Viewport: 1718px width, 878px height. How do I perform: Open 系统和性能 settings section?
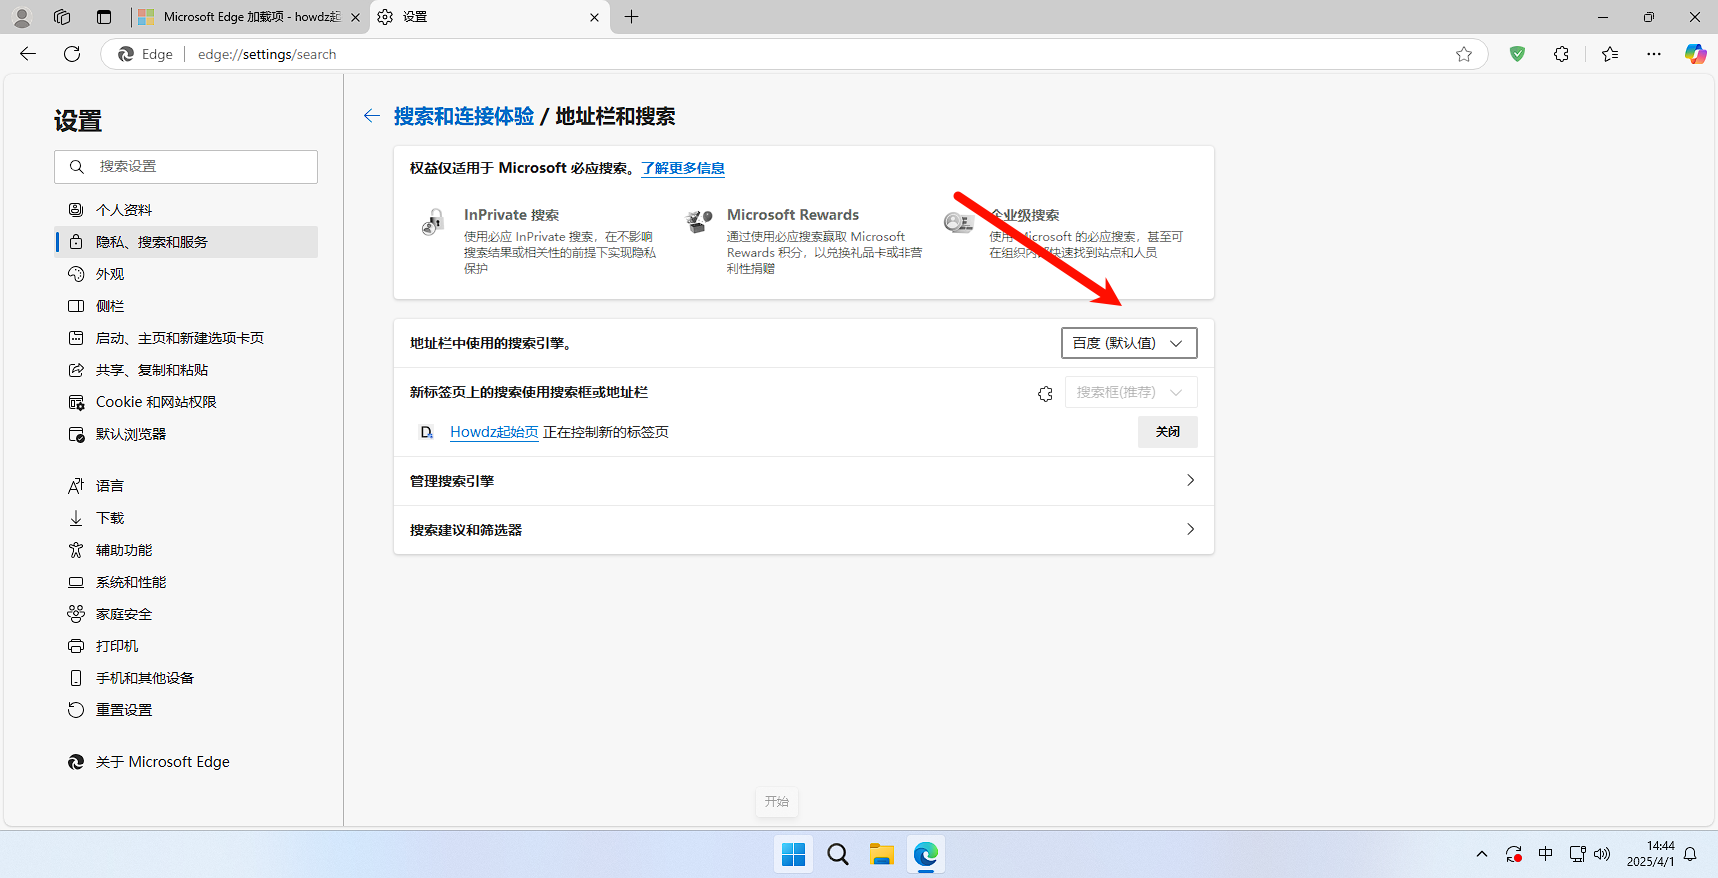pos(186,582)
